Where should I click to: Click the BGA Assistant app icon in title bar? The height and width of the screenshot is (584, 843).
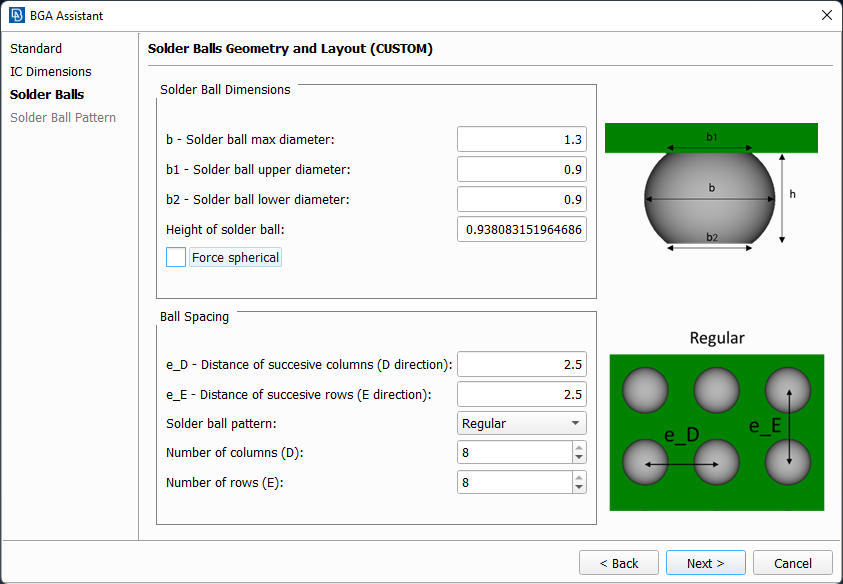click(17, 15)
